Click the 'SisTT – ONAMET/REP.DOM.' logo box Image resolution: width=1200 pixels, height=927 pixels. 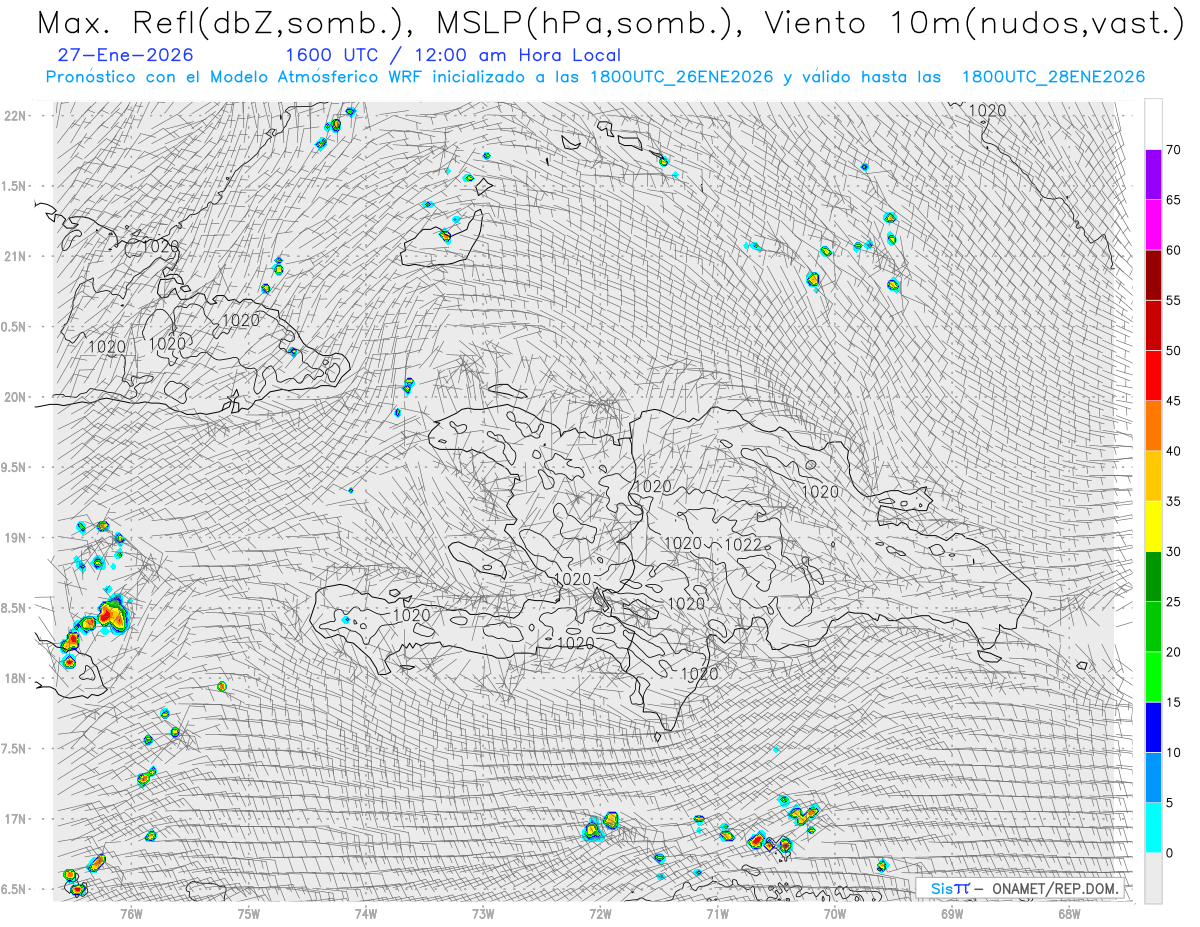pyautogui.click(x=1020, y=888)
